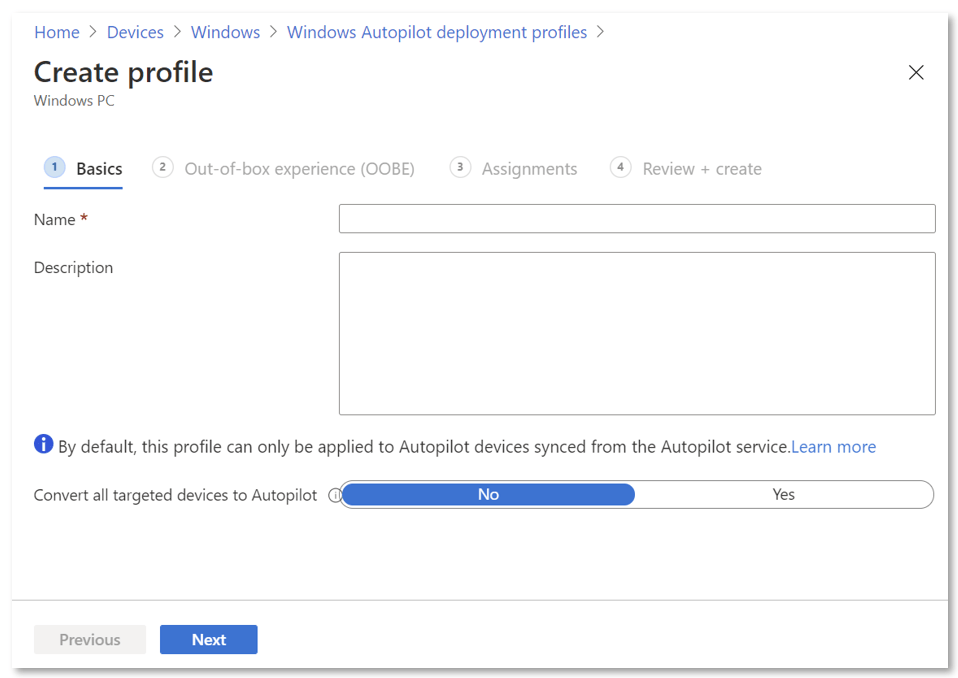This screenshot has height=678, width=958.
Task: Close the Create profile pane
Action: 915,72
